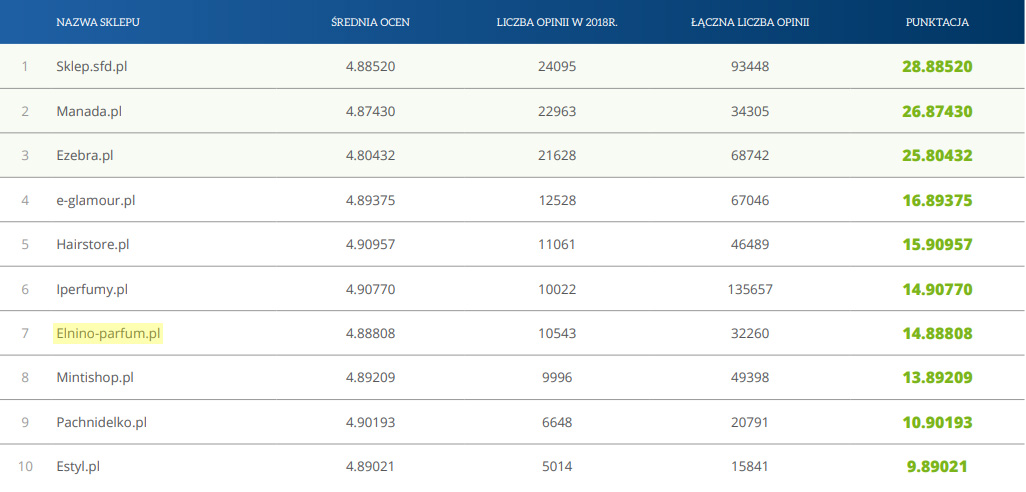This screenshot has height=492, width=1026.
Task: Open the Mintishop.pl shop entry
Action: (95, 378)
